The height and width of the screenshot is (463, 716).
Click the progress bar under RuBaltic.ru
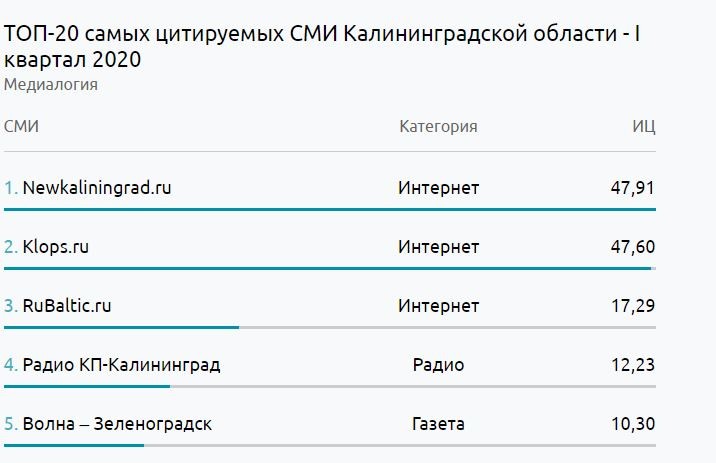pos(121,327)
